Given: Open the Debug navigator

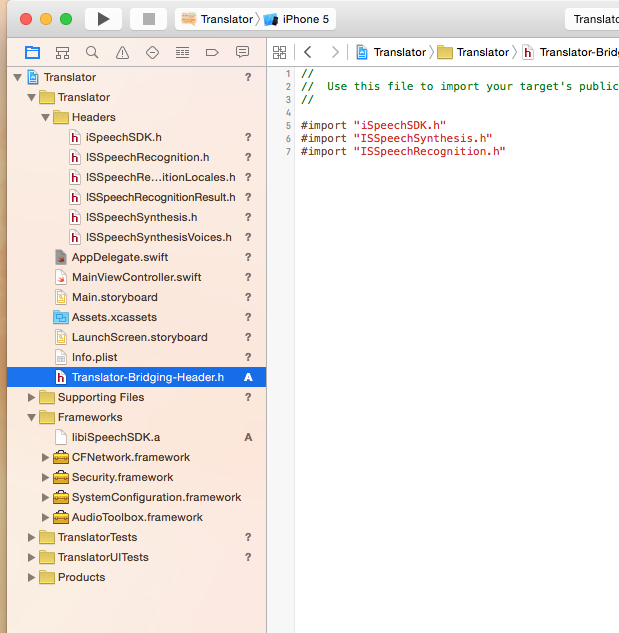Looking at the screenshot, I should point(182,52).
